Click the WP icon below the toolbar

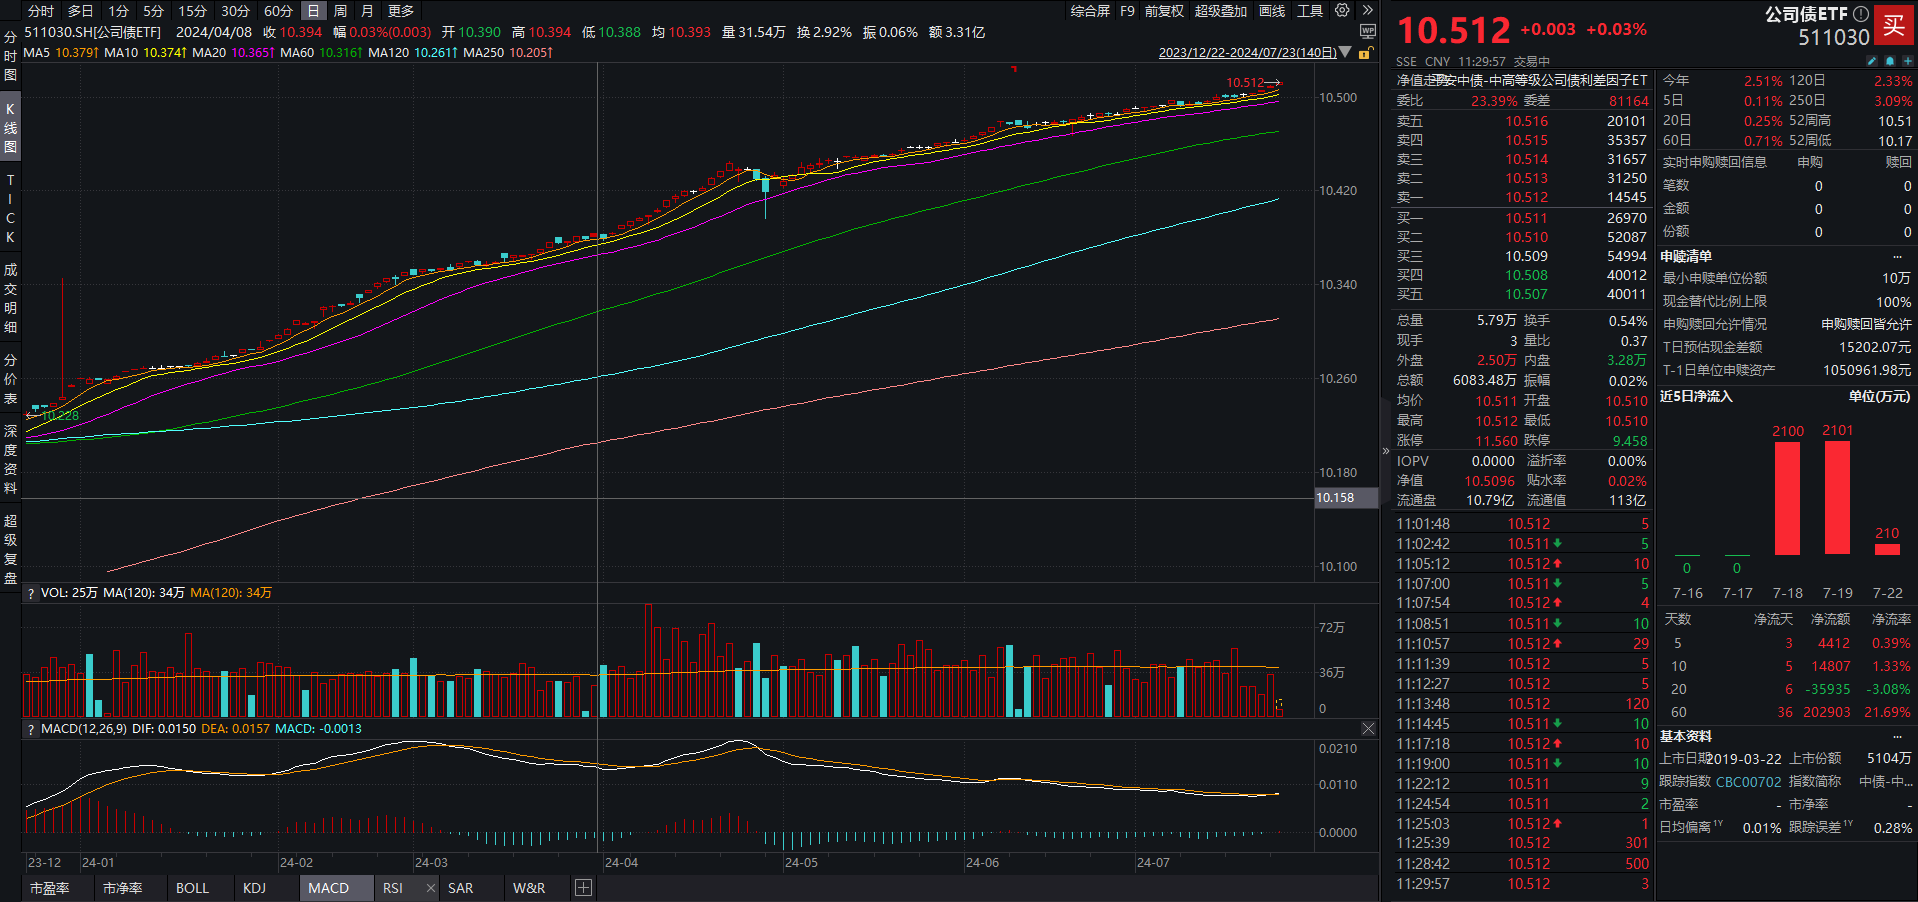click(1367, 31)
